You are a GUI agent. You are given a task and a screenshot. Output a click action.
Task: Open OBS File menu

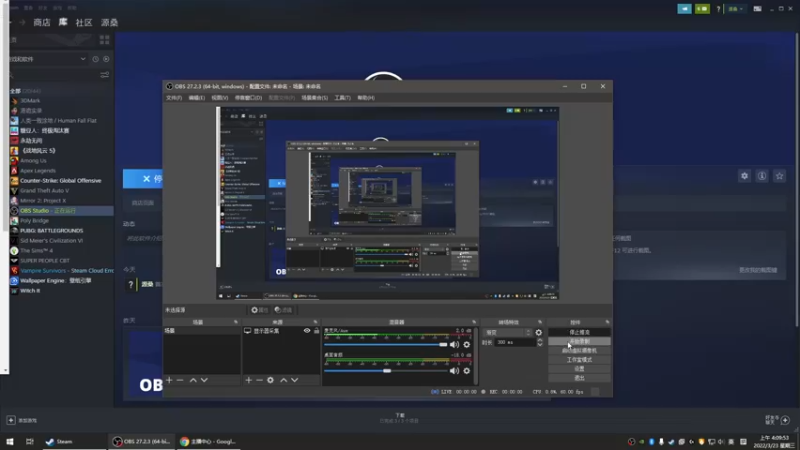click(174, 97)
